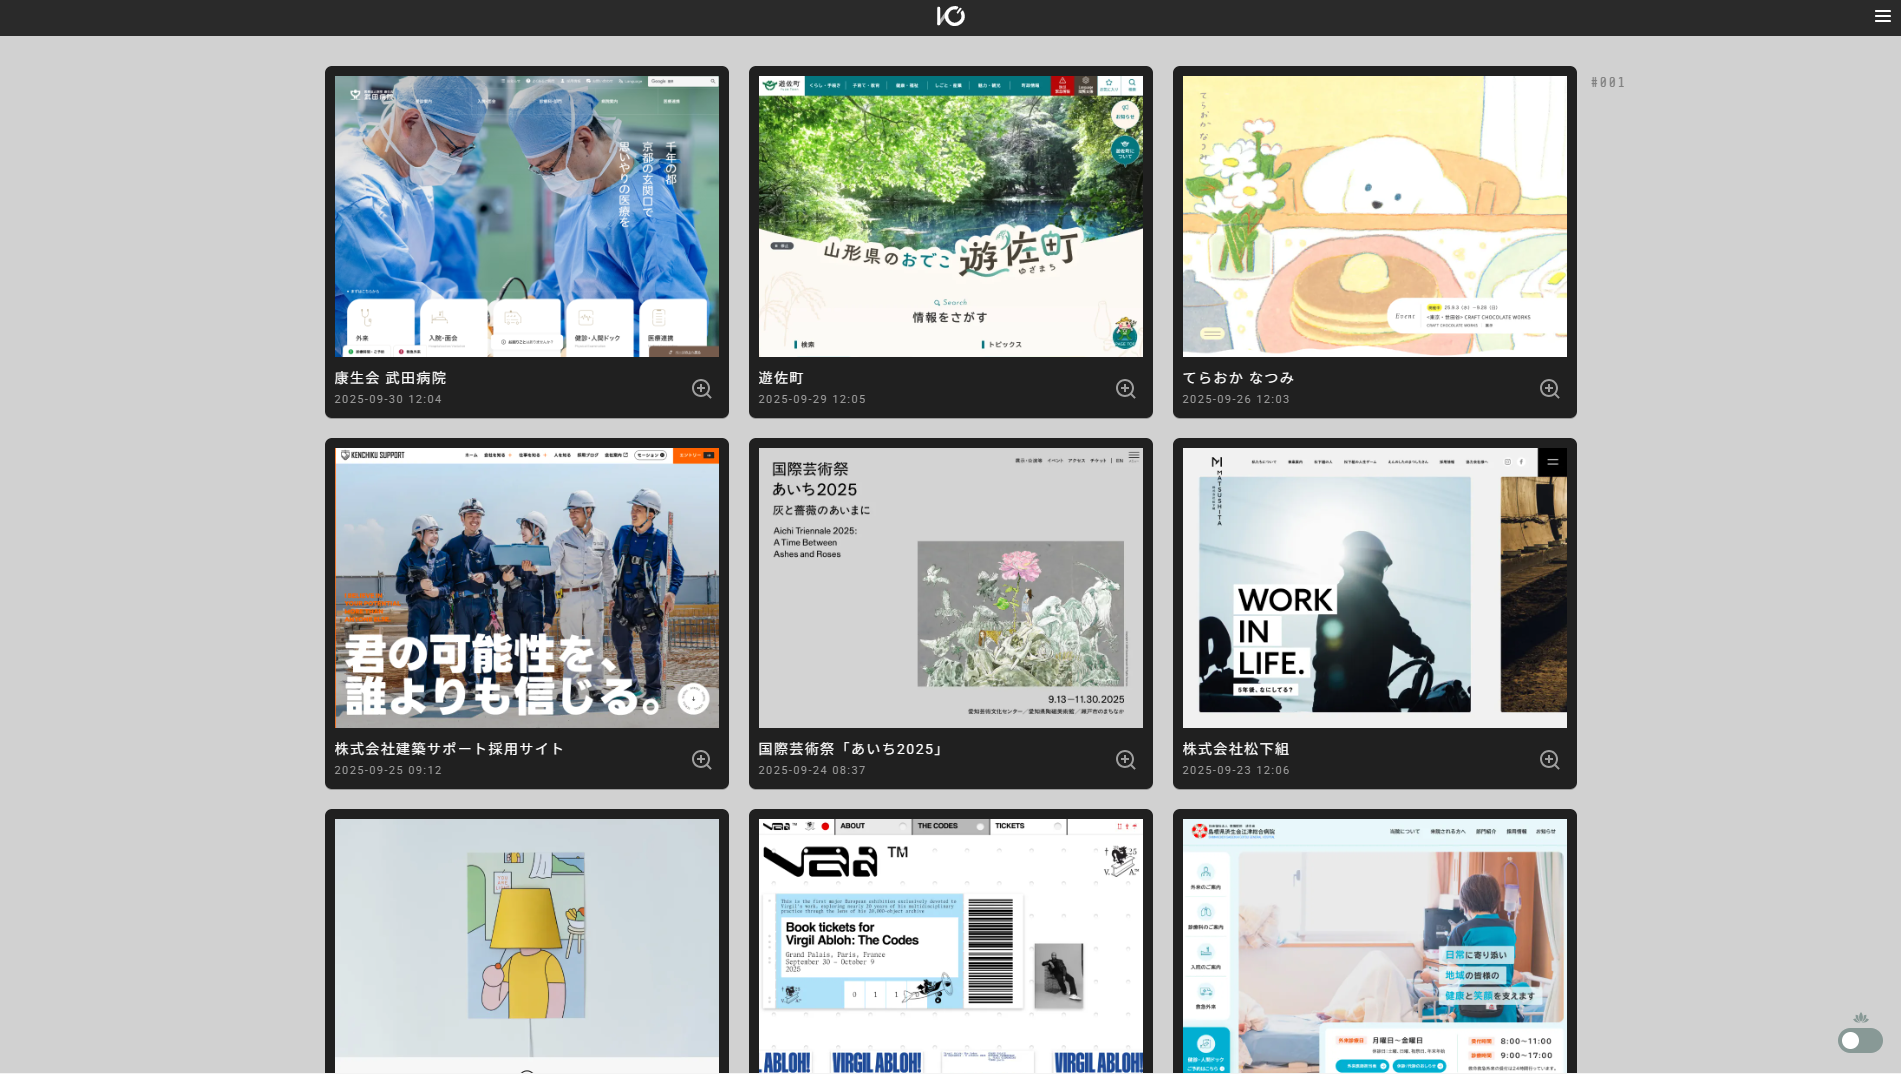This screenshot has width=1901, height=1074.
Task: Open the WORK IN LIFE thumbnail
Action: [1375, 588]
